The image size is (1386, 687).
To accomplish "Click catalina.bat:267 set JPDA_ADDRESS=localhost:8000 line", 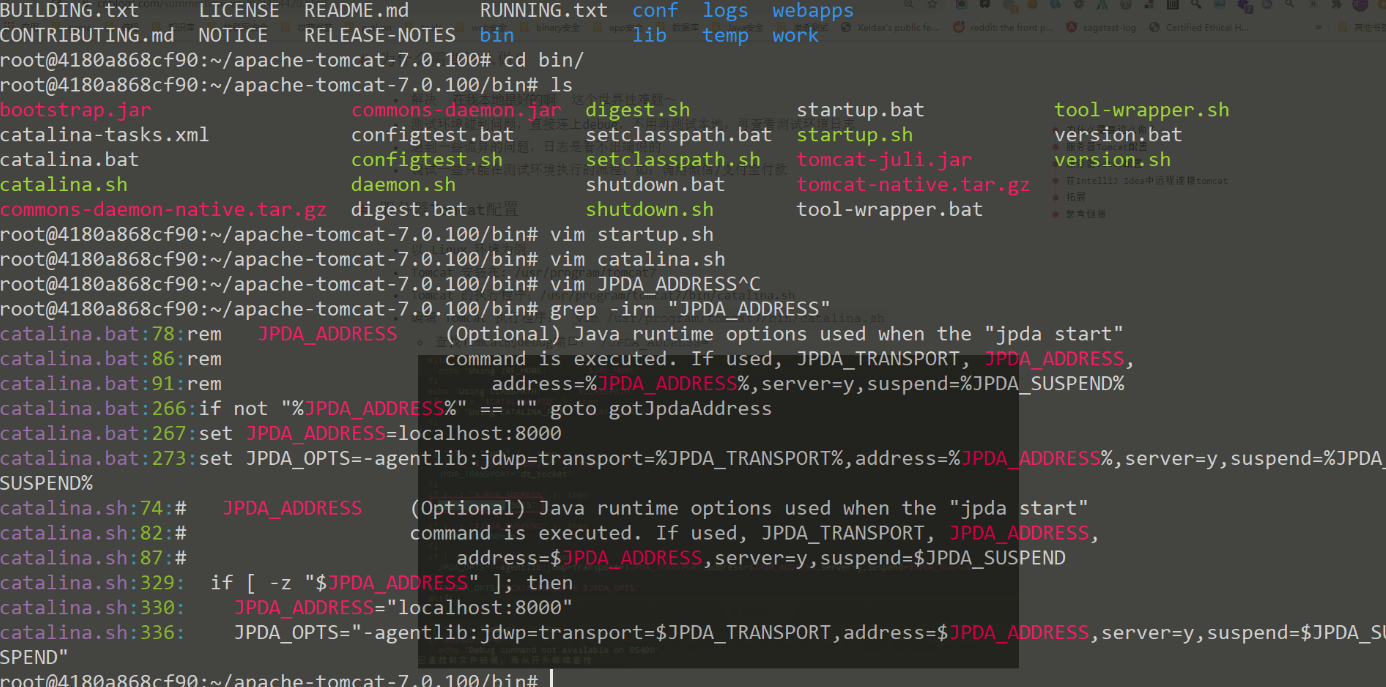I will pos(281,433).
